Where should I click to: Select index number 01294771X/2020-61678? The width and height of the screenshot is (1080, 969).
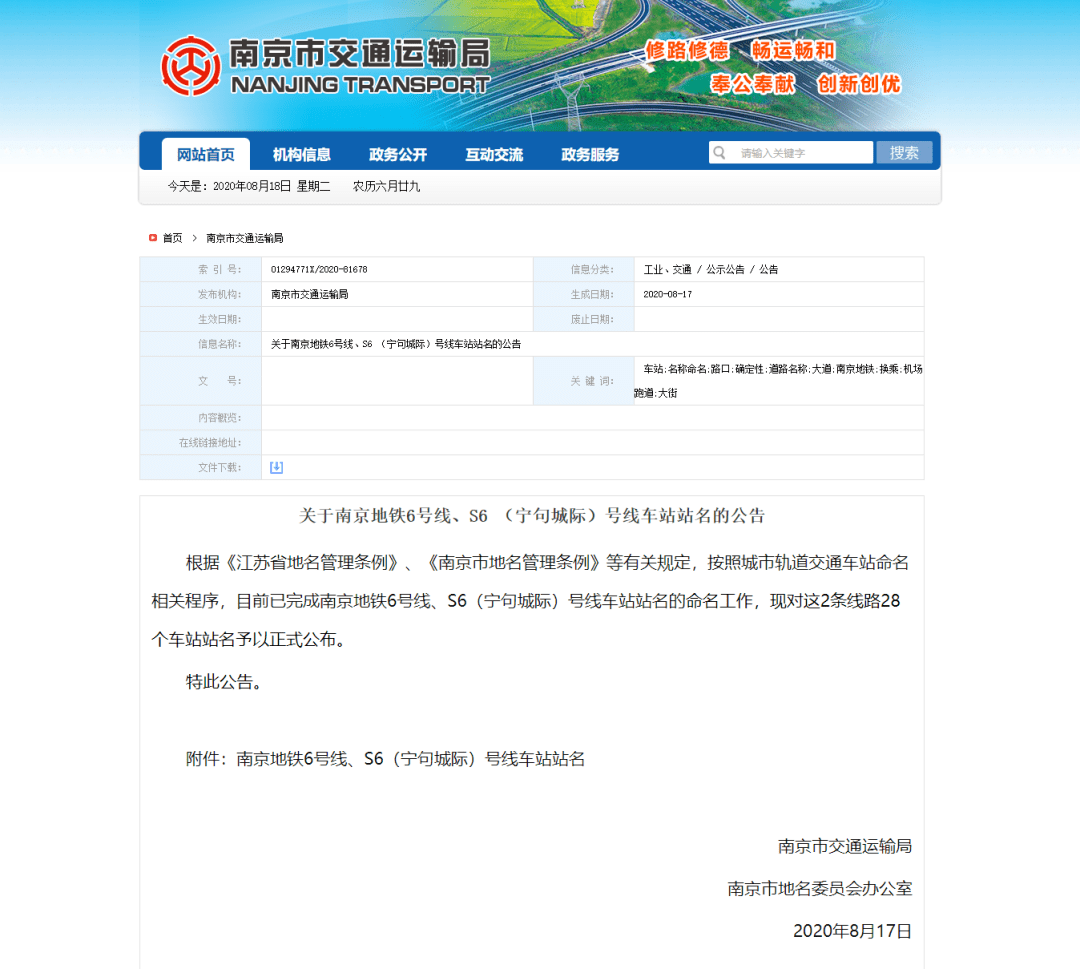coord(319,269)
